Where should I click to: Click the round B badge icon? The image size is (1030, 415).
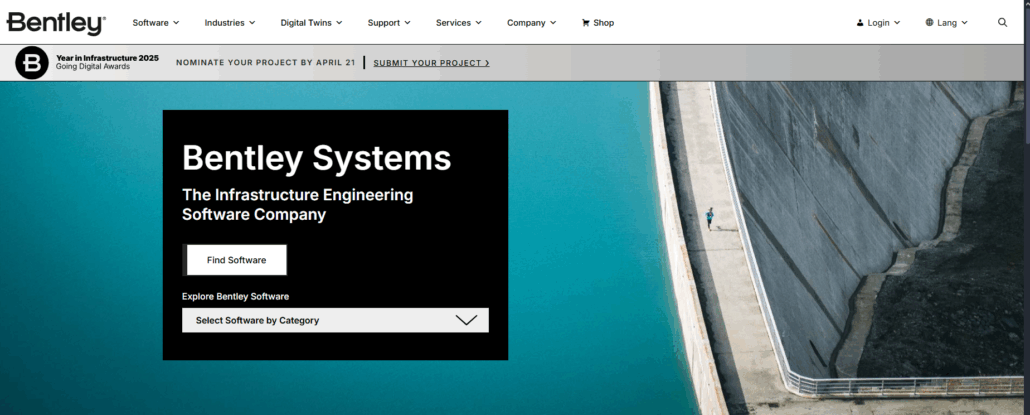point(32,63)
